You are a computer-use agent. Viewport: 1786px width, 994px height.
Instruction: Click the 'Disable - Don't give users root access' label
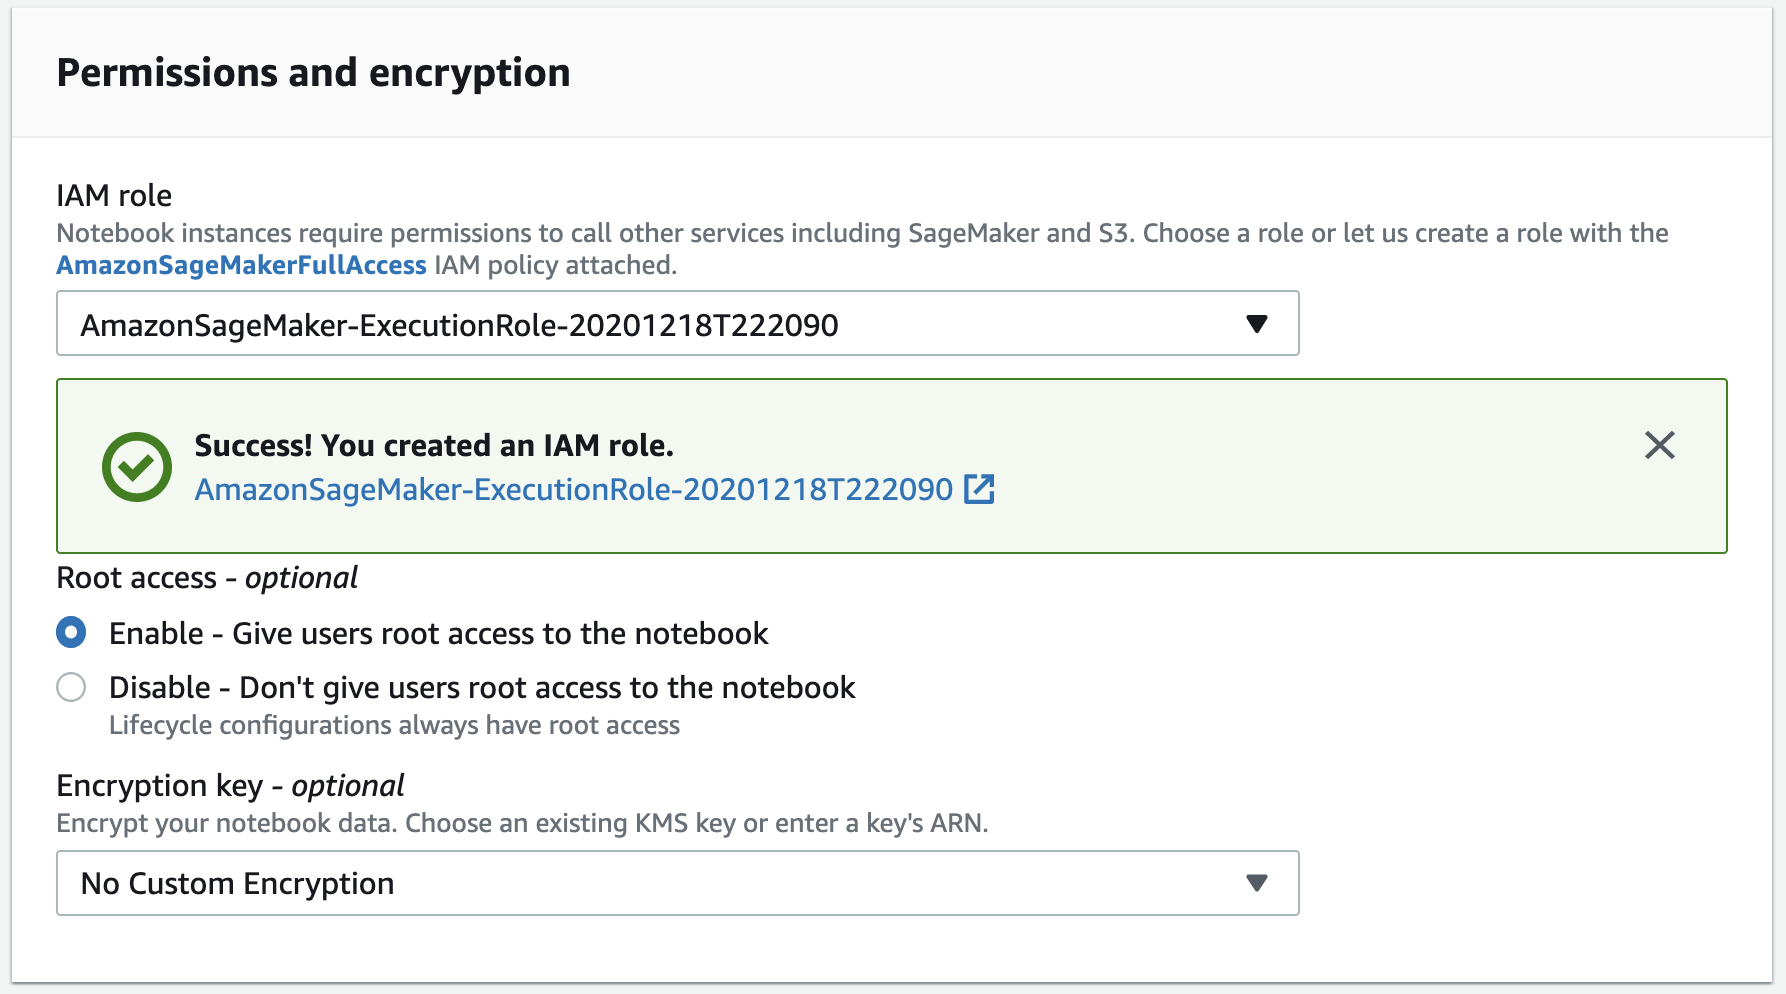click(x=482, y=688)
